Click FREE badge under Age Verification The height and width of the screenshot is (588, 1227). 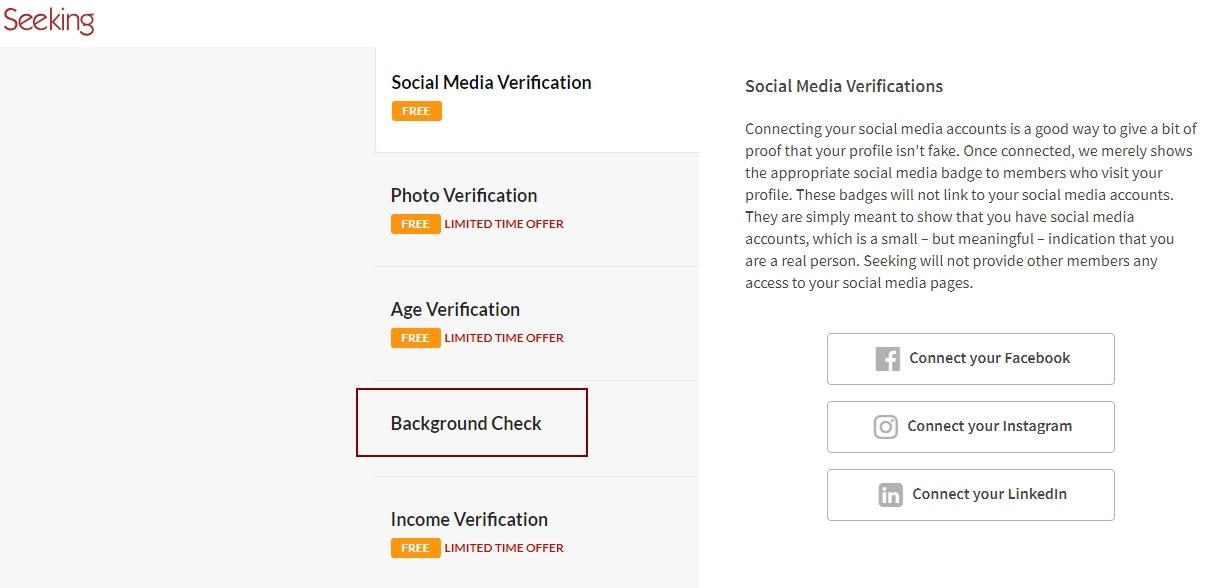[x=416, y=338]
